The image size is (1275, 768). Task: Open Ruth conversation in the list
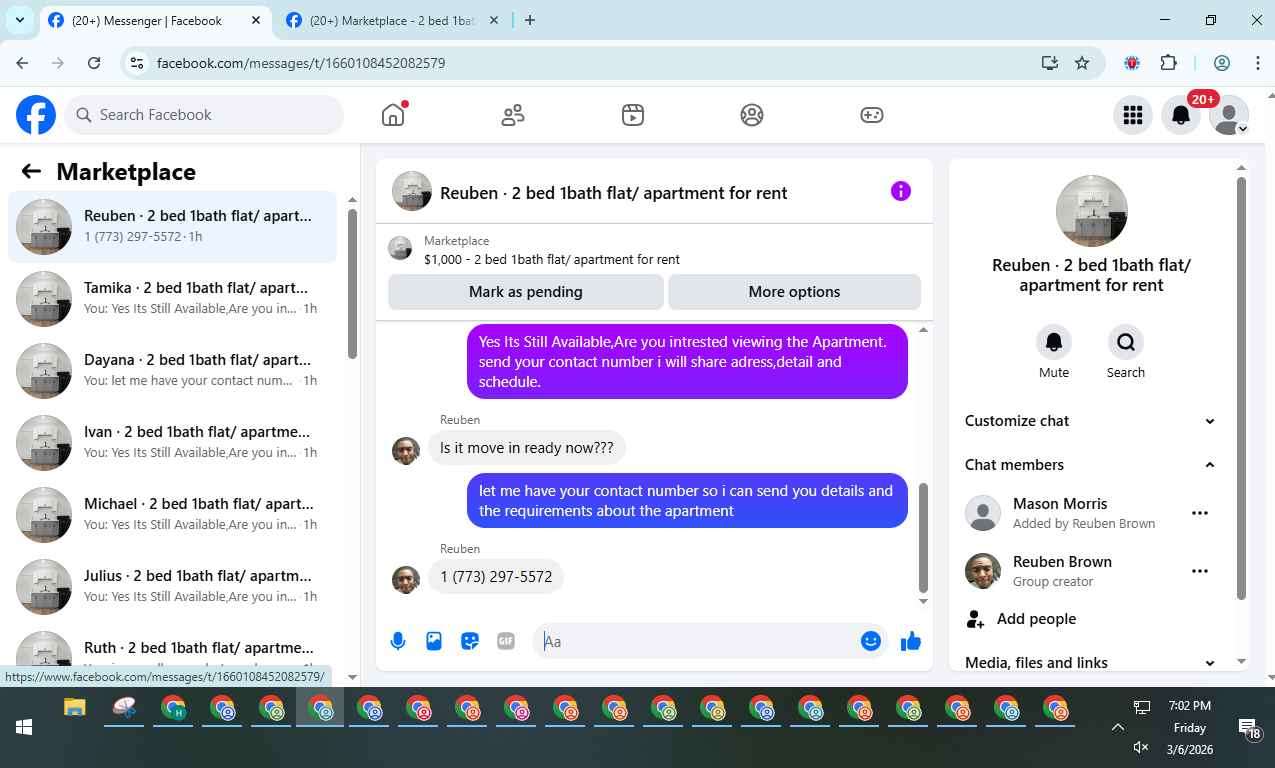click(172, 650)
